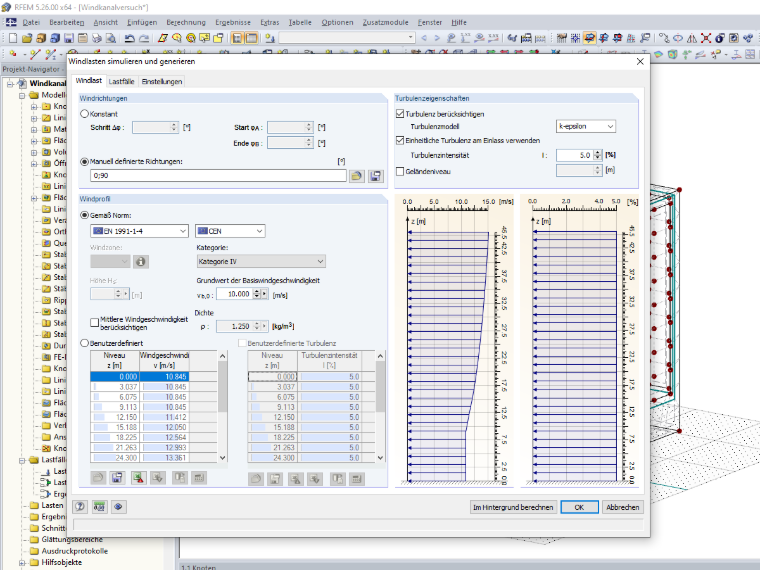Open saved wind directions list icon
This screenshot has width=760, height=570.
coord(357,176)
